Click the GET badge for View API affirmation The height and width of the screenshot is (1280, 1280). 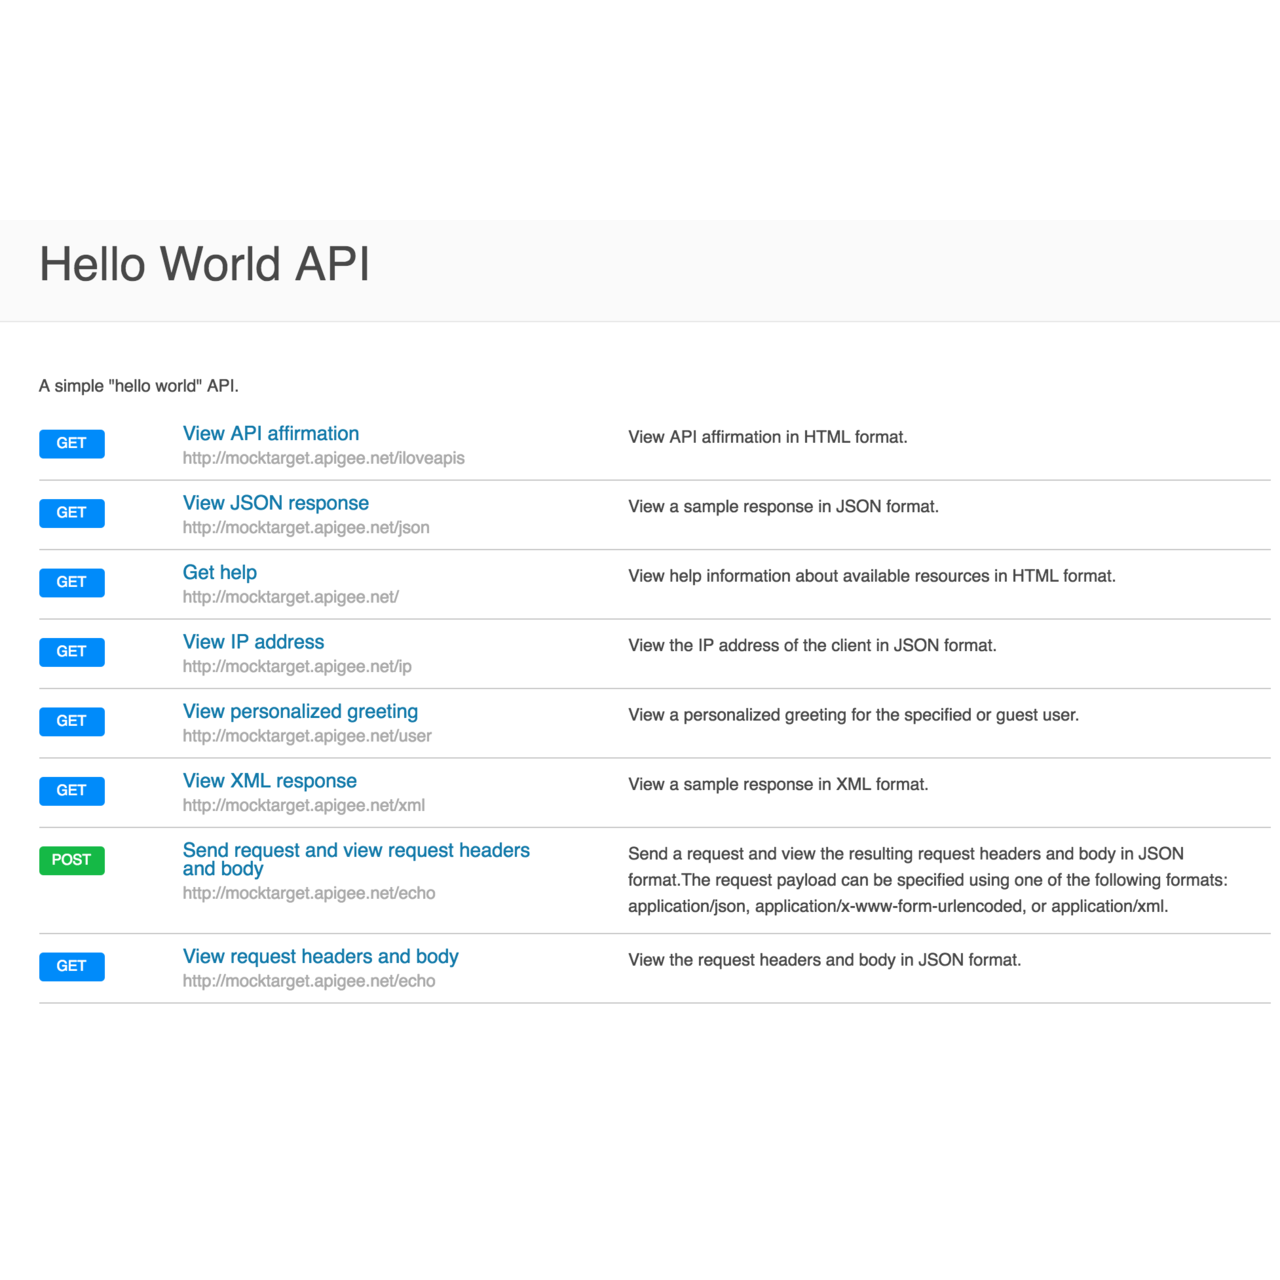click(71, 443)
